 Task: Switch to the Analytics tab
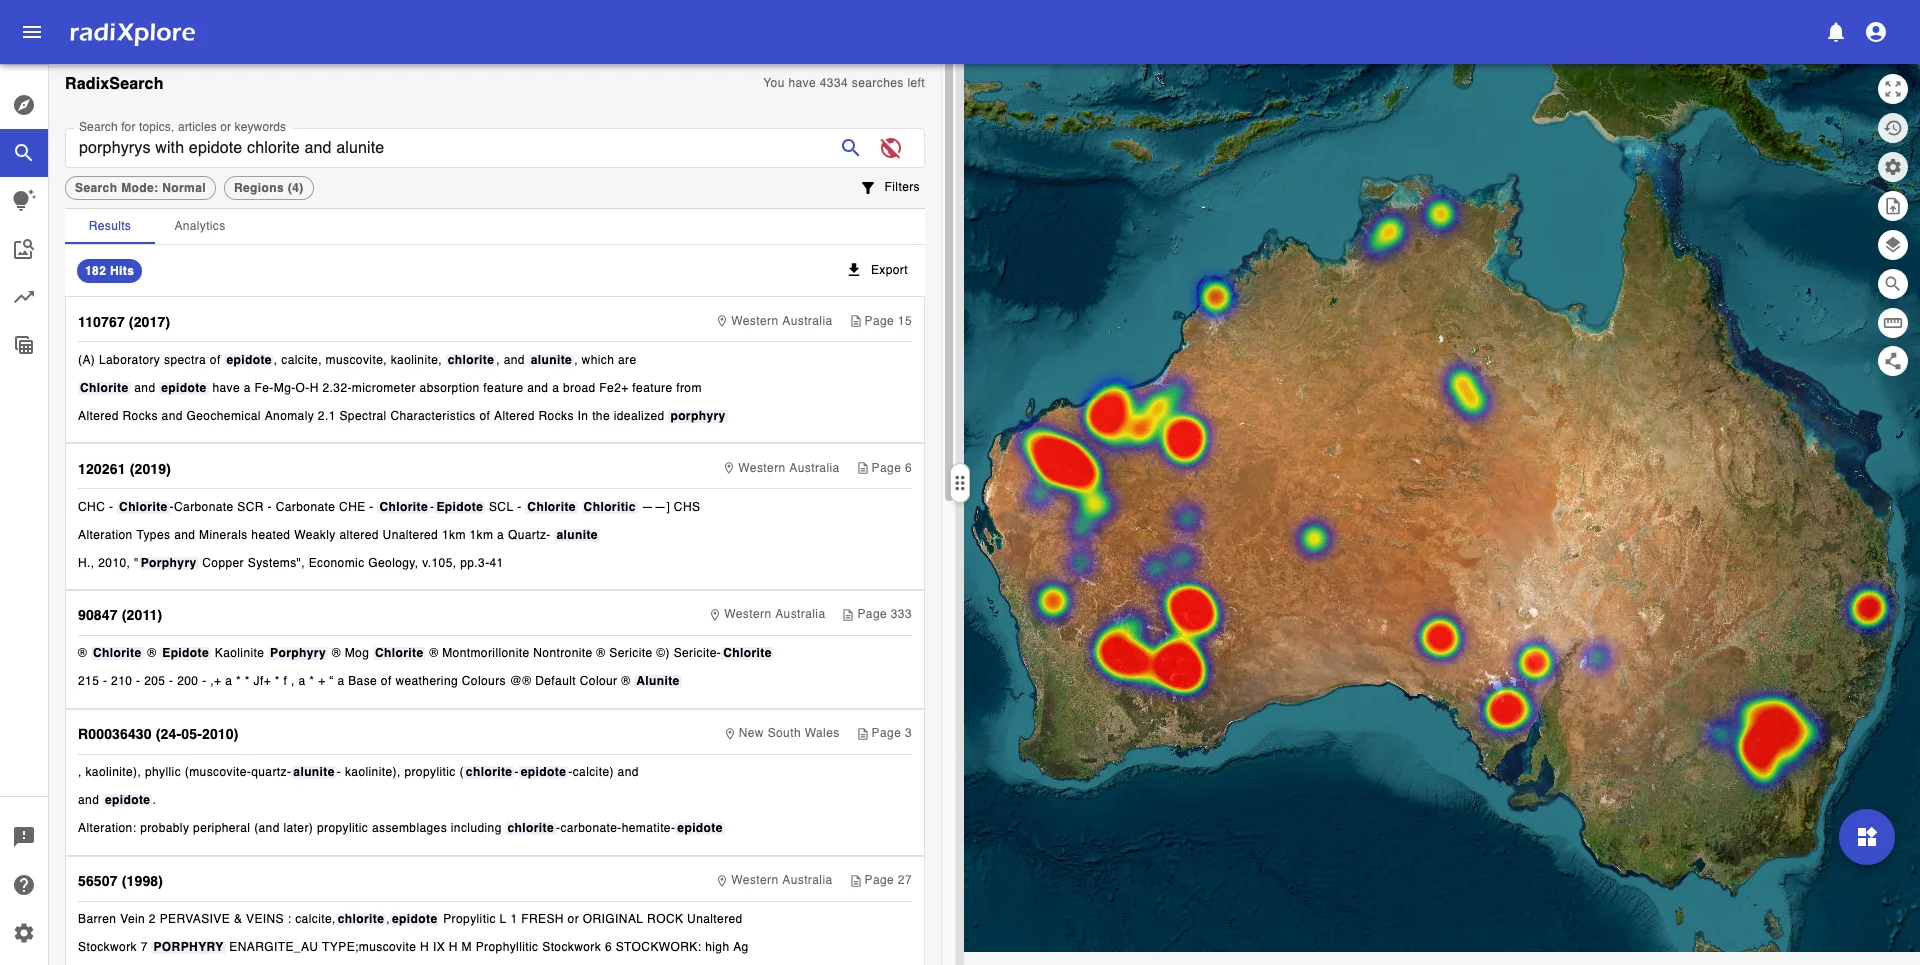click(199, 226)
